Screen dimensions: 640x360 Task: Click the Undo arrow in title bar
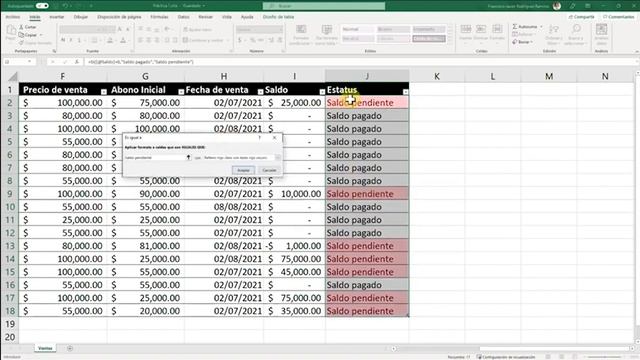click(x=65, y=6)
